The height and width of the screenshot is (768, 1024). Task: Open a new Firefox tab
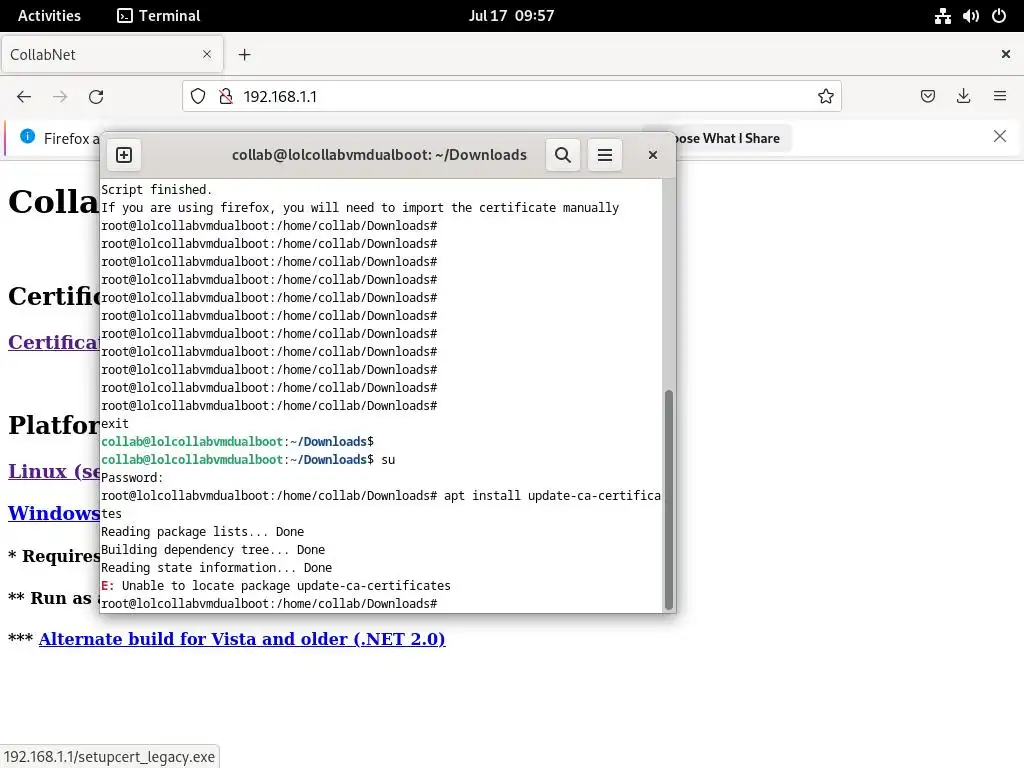(244, 55)
